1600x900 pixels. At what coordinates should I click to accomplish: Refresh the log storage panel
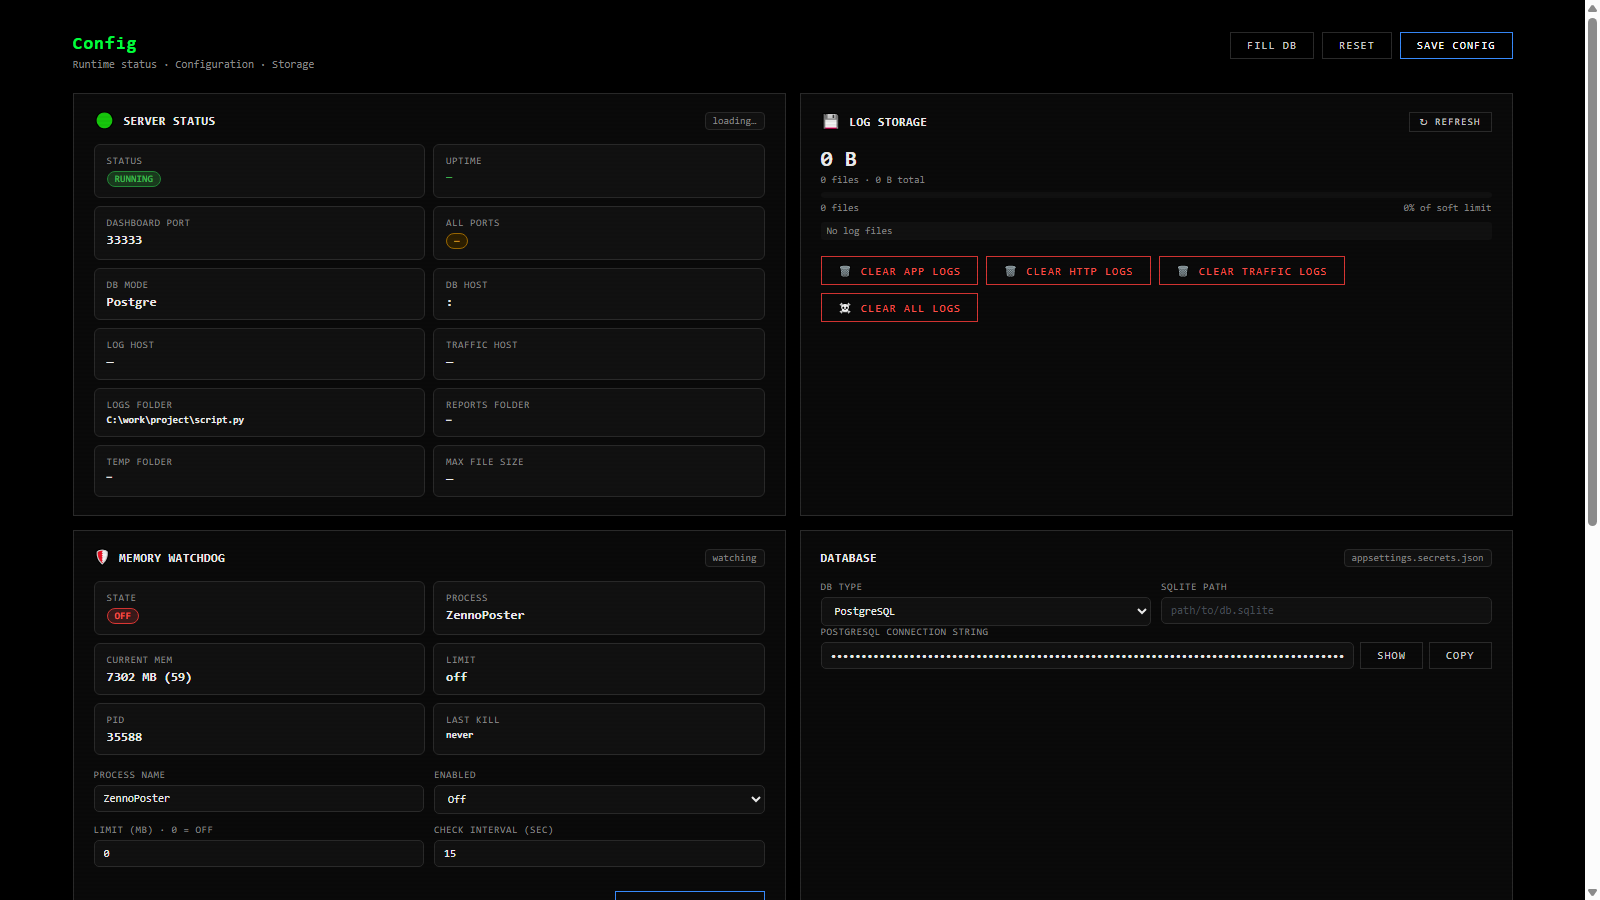[x=1450, y=122]
